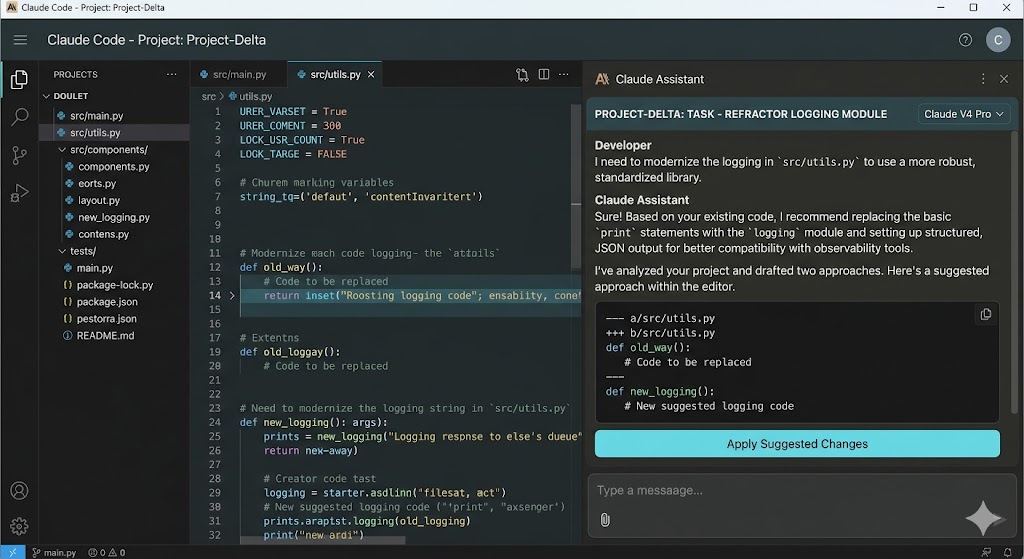Click the copy code snippet icon
Screen dimensions: 1024x559
click(985, 314)
